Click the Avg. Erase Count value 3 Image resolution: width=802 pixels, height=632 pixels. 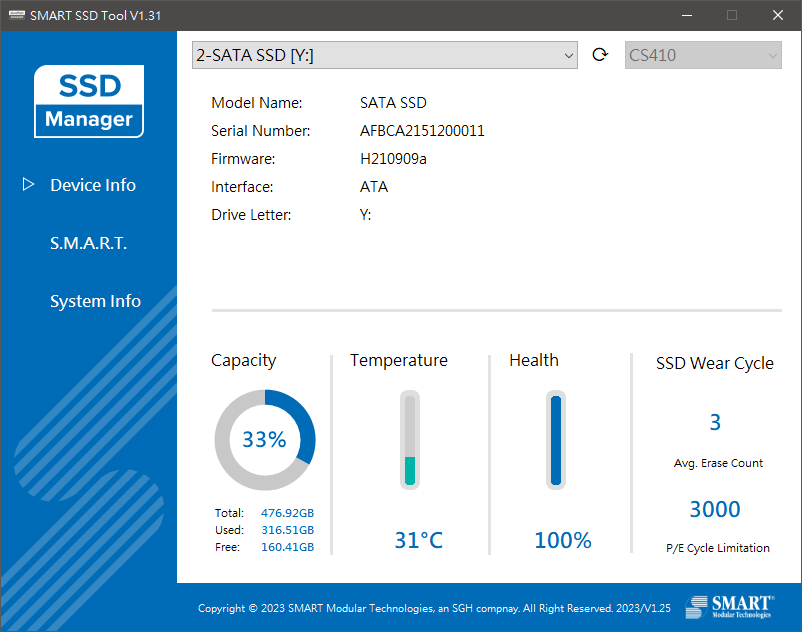[715, 422]
